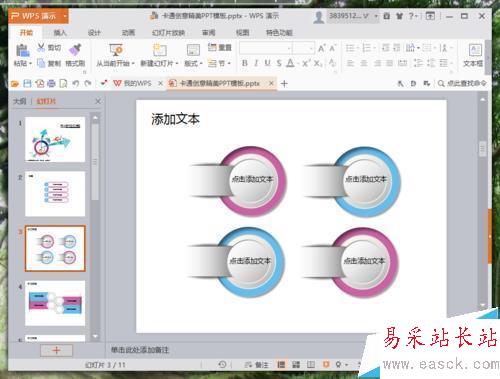The image size is (500, 379).
Task: Open the Slide Show (幻灯片放映) ribbon tab
Action: tap(168, 33)
